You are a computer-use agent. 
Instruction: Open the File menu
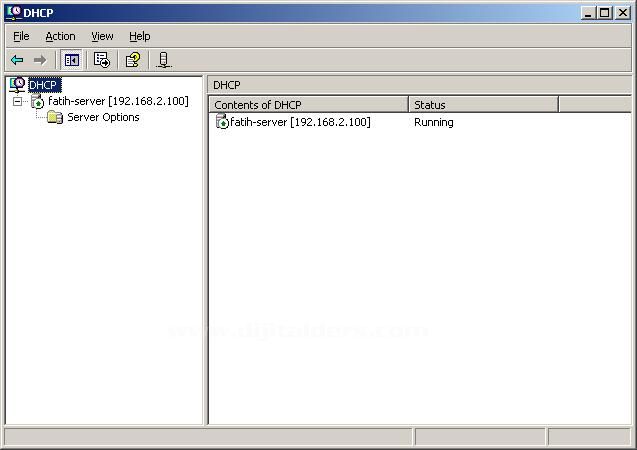(x=21, y=36)
